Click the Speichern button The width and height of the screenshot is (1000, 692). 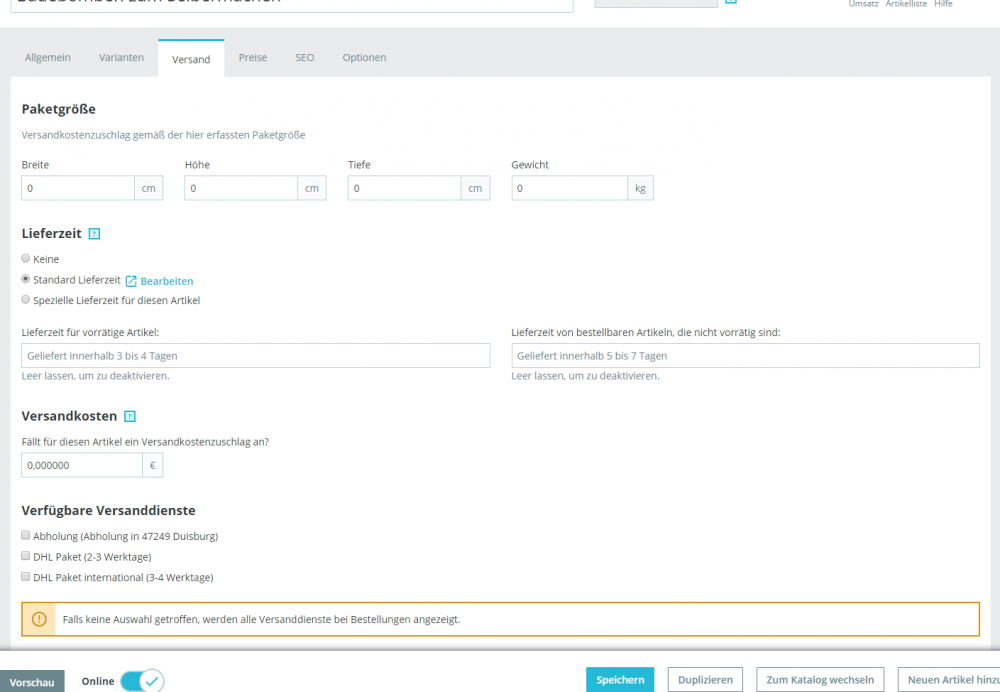[x=620, y=680]
